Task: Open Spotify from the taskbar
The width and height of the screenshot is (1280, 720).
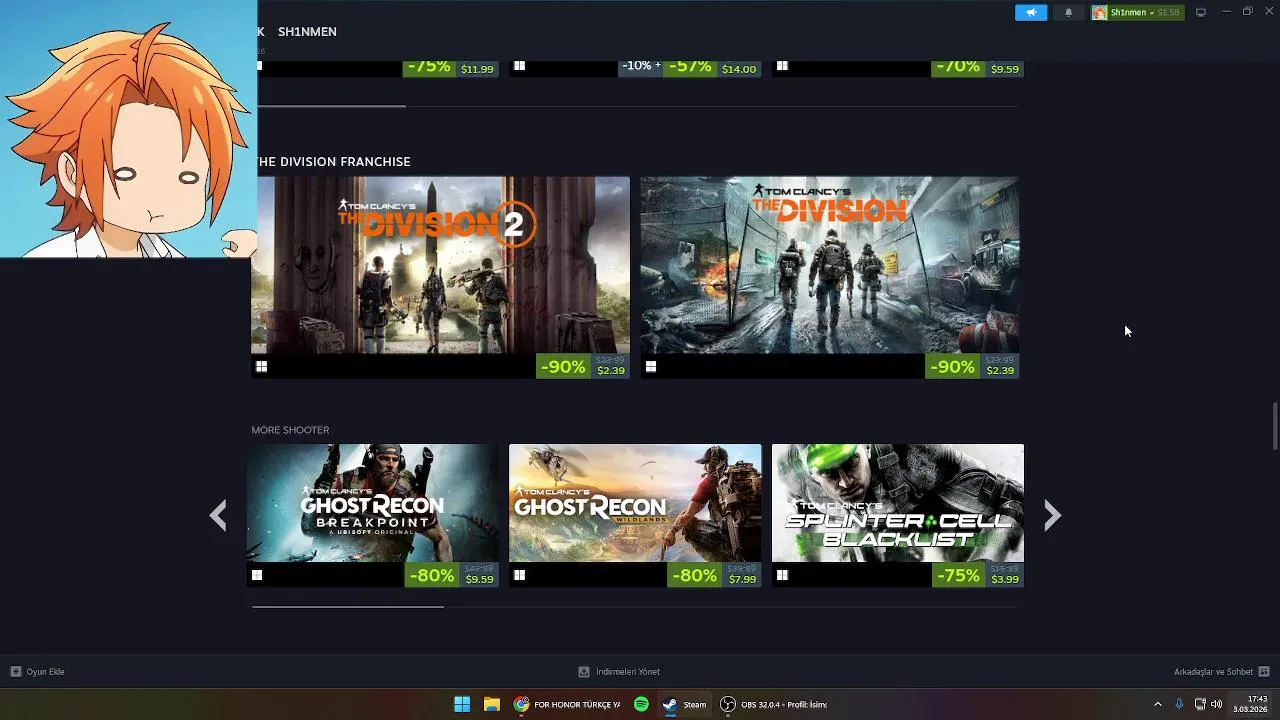Action: pos(641,704)
